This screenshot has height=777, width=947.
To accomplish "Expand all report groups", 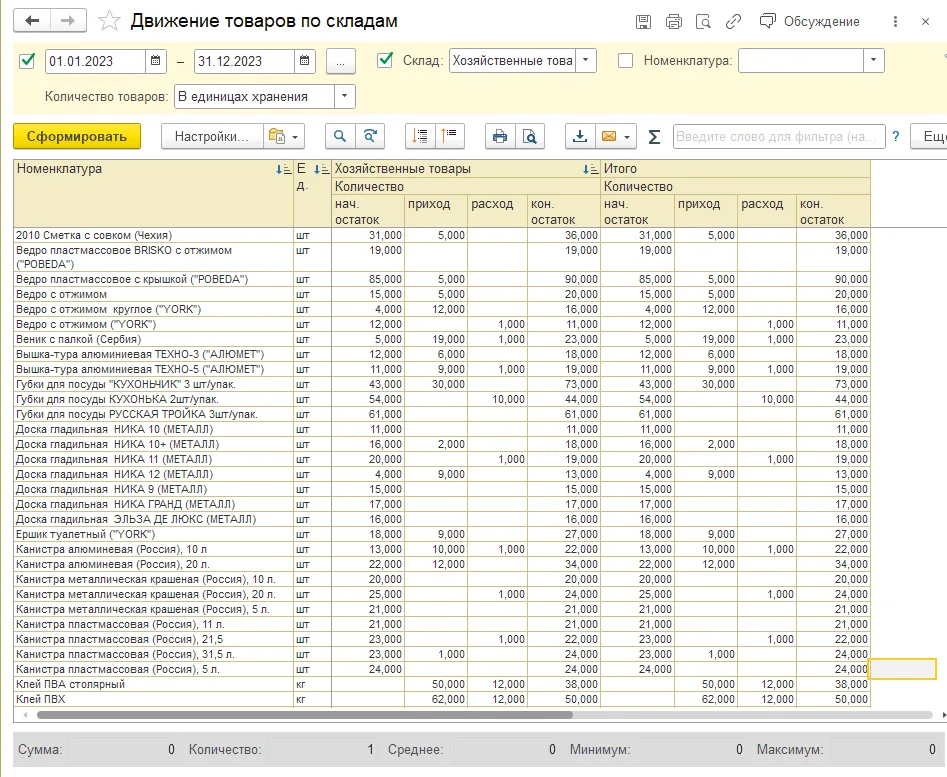I will (420, 136).
